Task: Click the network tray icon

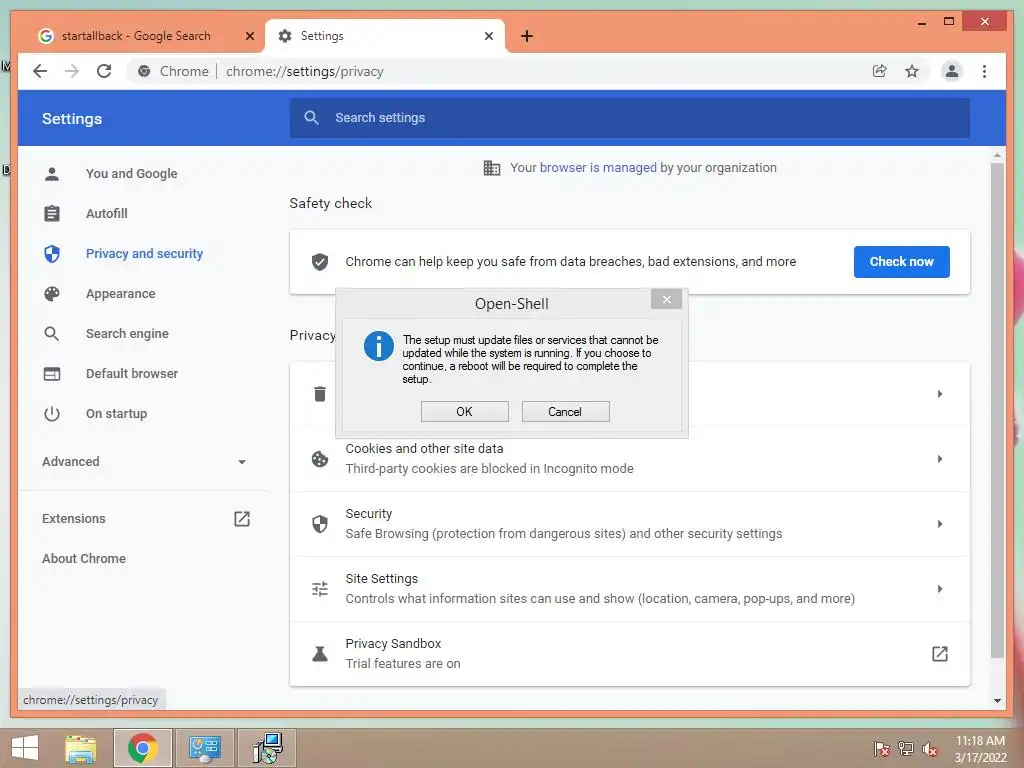Action: click(906, 749)
